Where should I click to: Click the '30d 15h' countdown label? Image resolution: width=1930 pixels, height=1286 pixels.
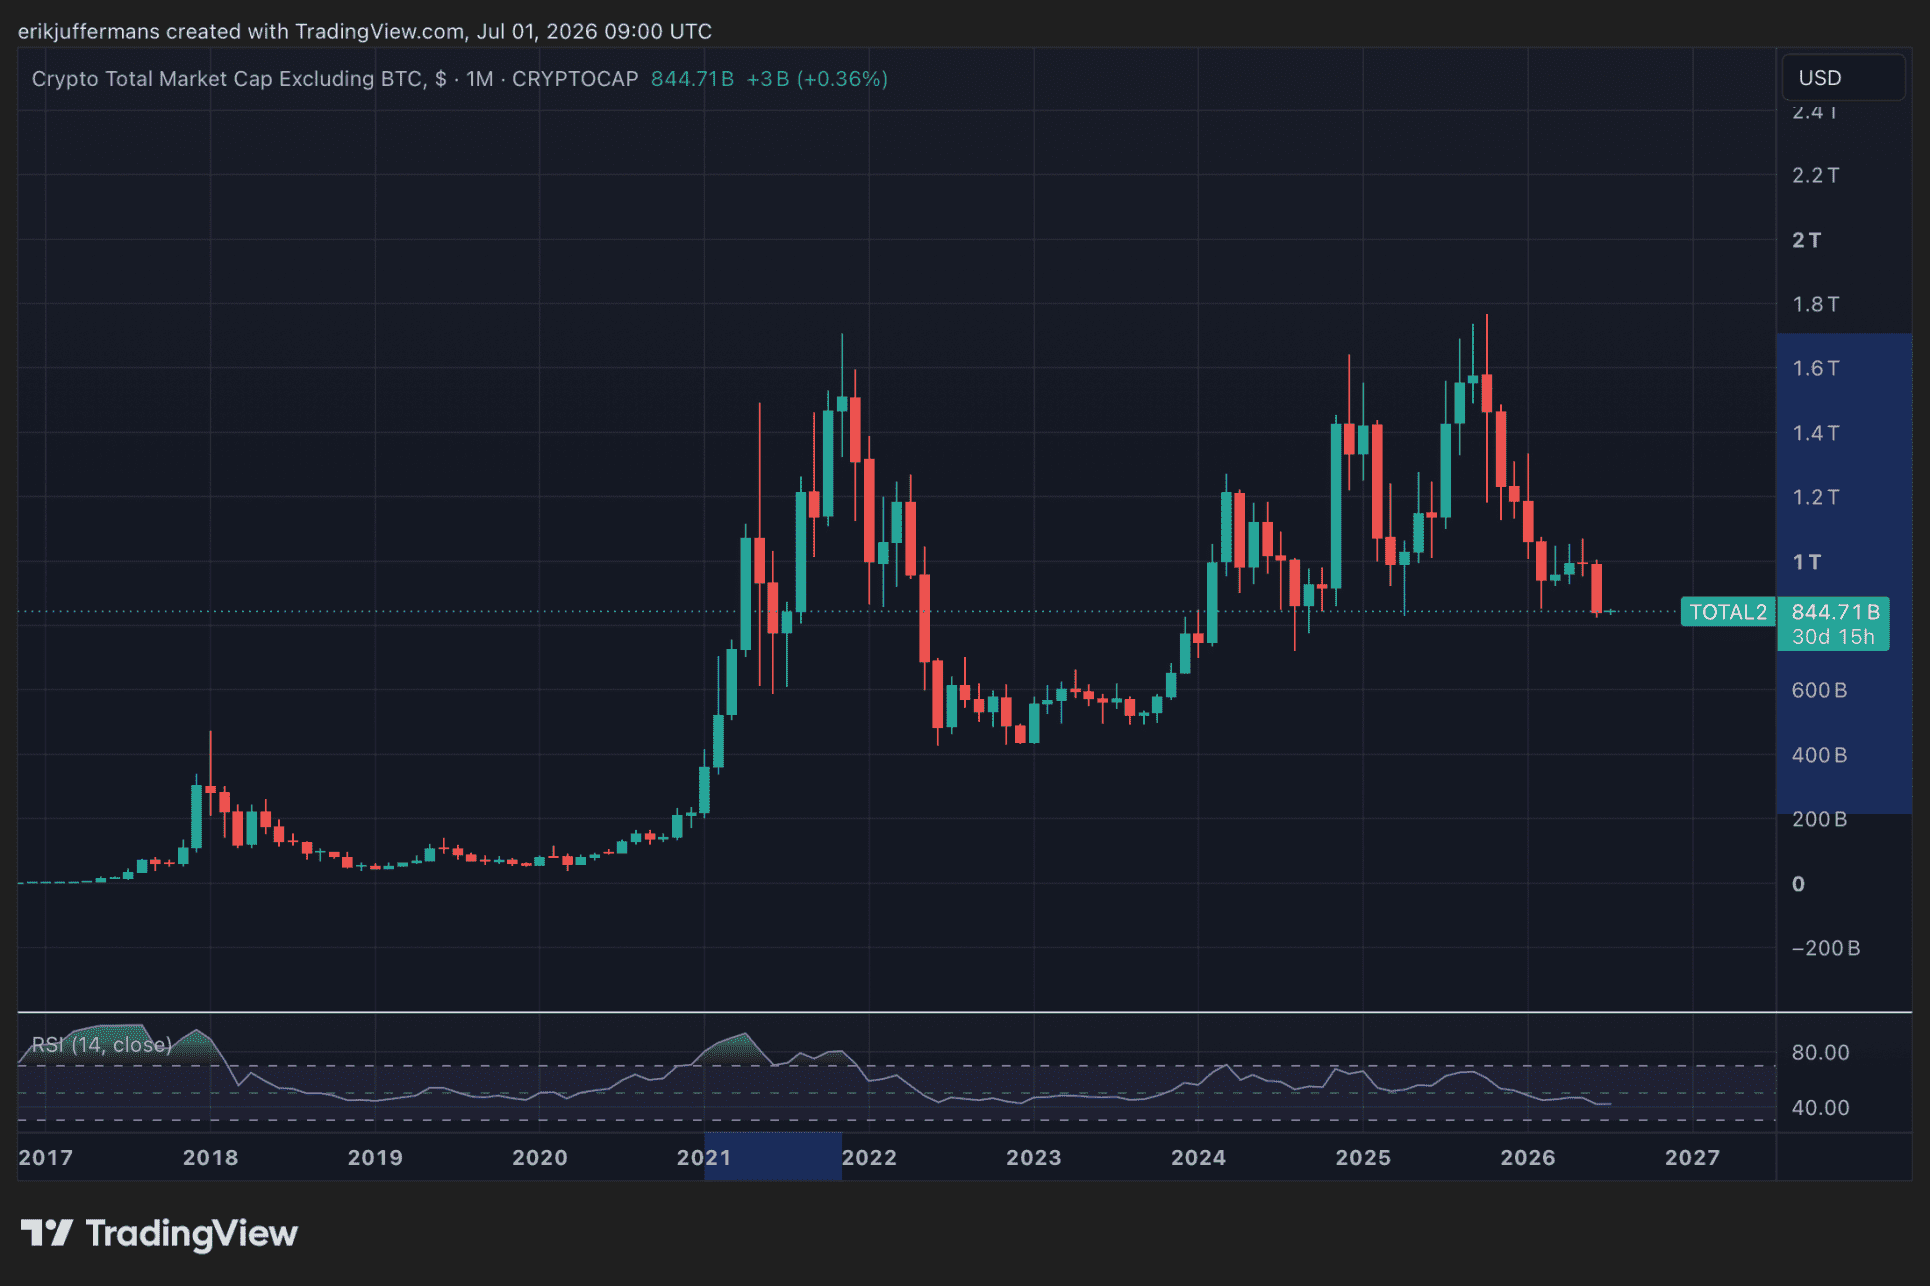tap(1833, 637)
